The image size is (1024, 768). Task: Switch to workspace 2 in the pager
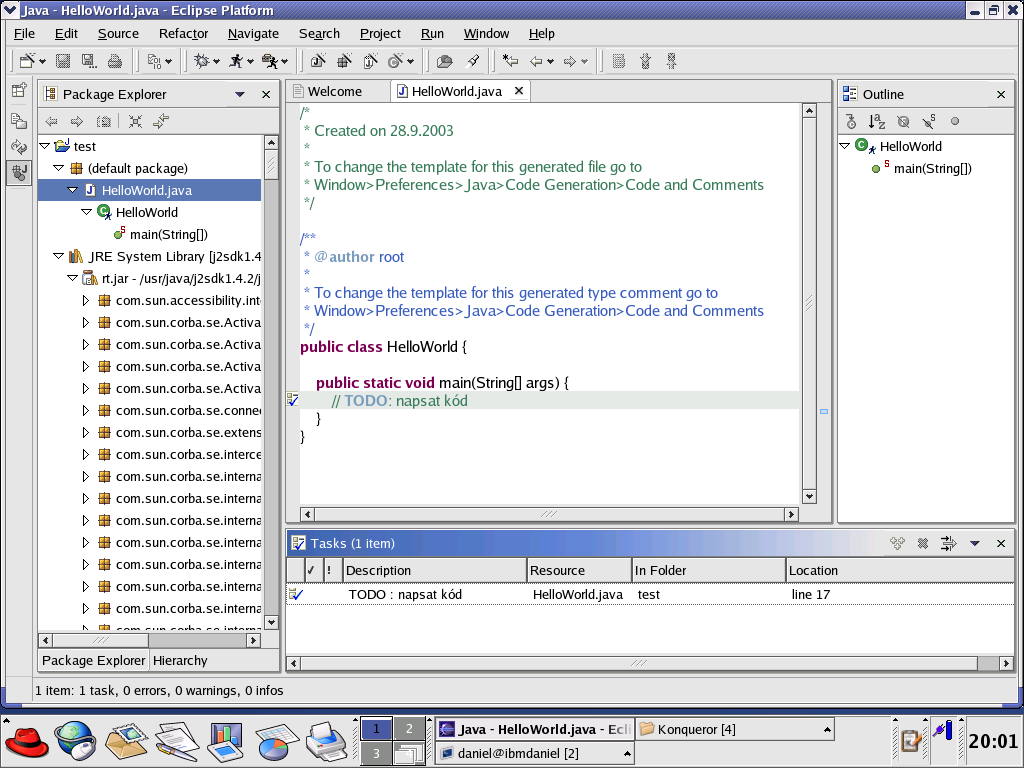(409, 729)
